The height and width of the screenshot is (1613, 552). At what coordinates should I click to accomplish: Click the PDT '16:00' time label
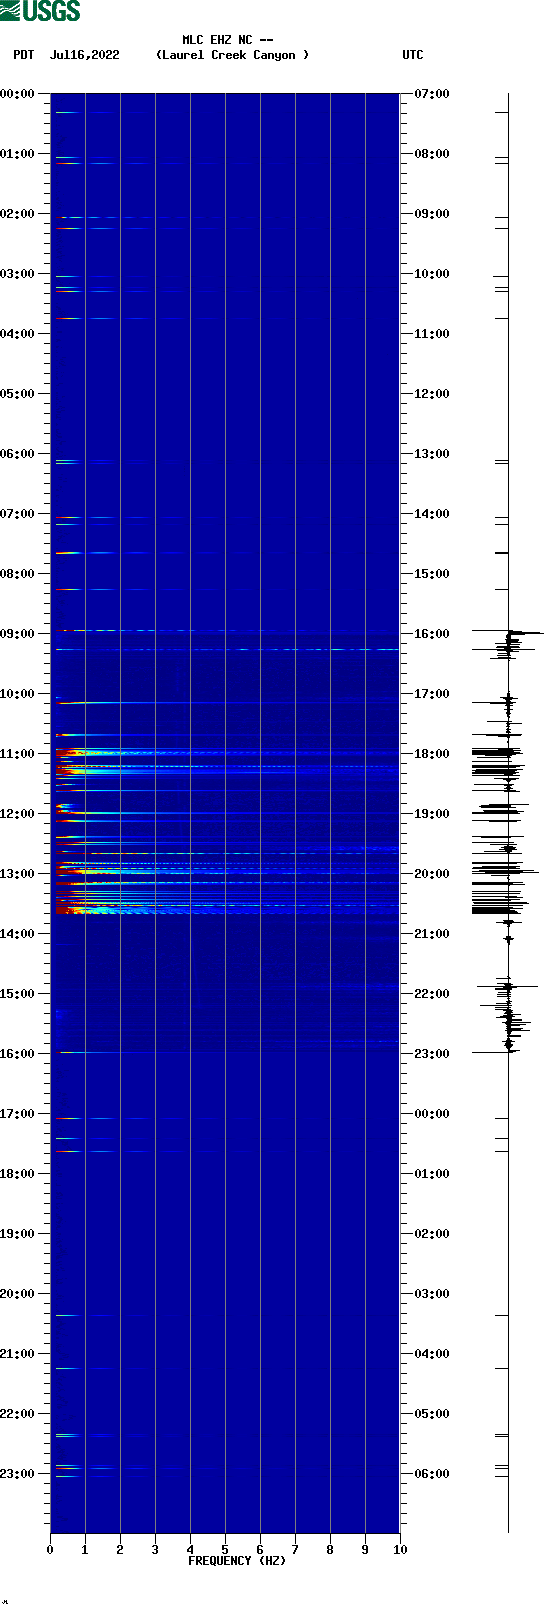[18, 1054]
